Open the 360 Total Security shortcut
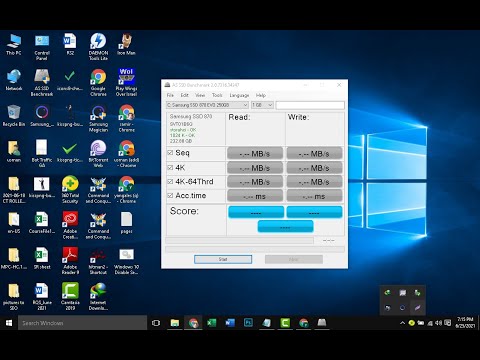The height and width of the screenshot is (360, 480). pos(70,189)
